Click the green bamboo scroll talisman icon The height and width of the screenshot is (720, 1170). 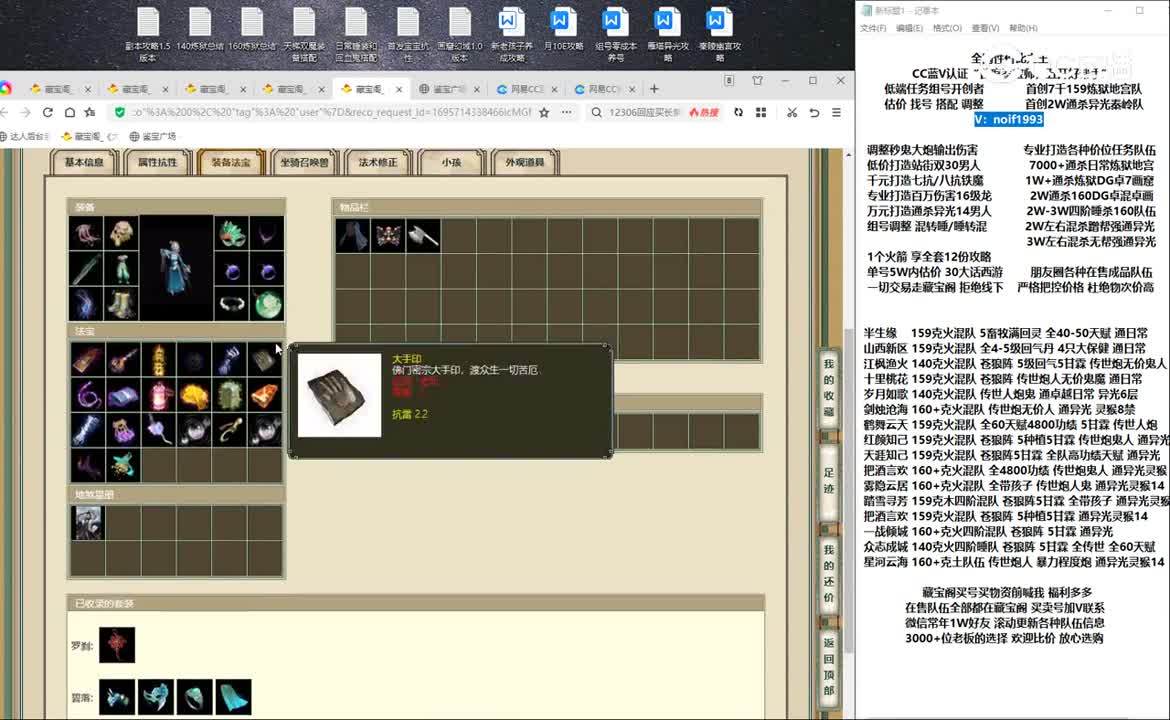229,395
